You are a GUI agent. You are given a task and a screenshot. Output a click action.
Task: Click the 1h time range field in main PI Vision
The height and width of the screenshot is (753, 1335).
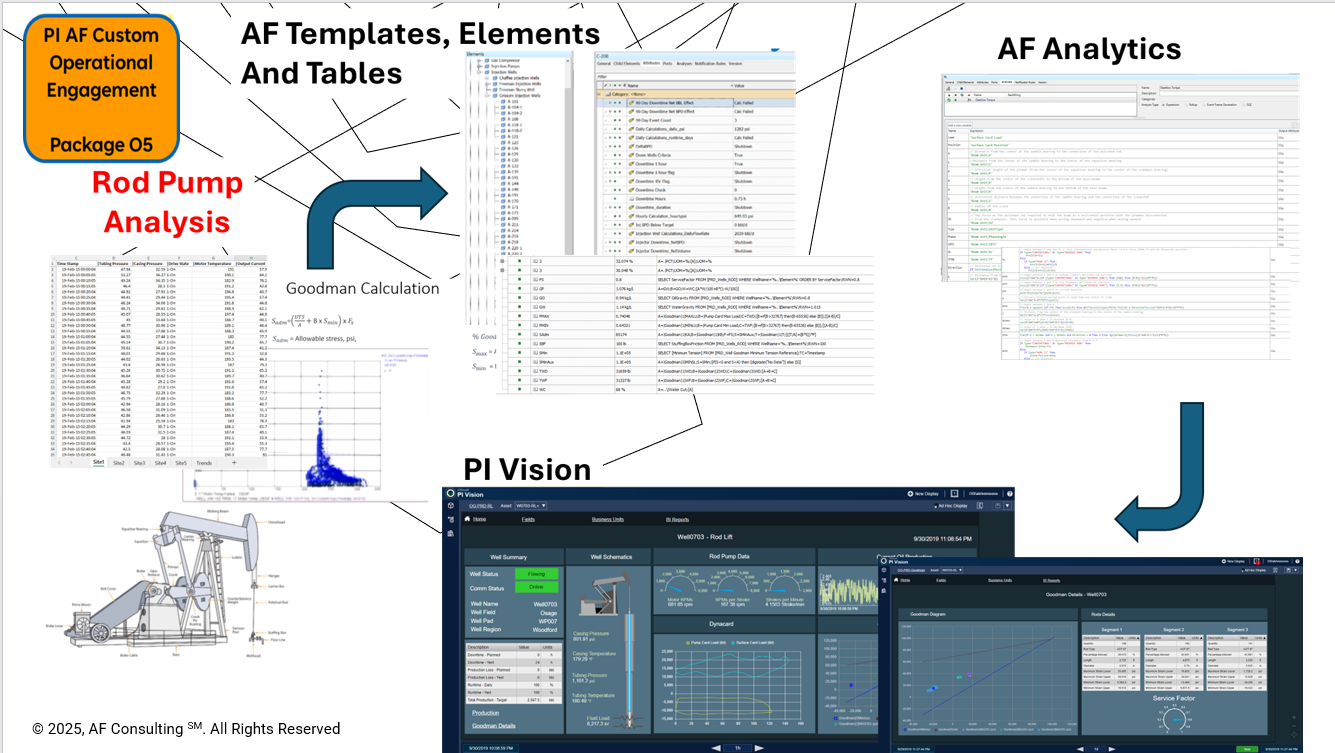(x=738, y=748)
